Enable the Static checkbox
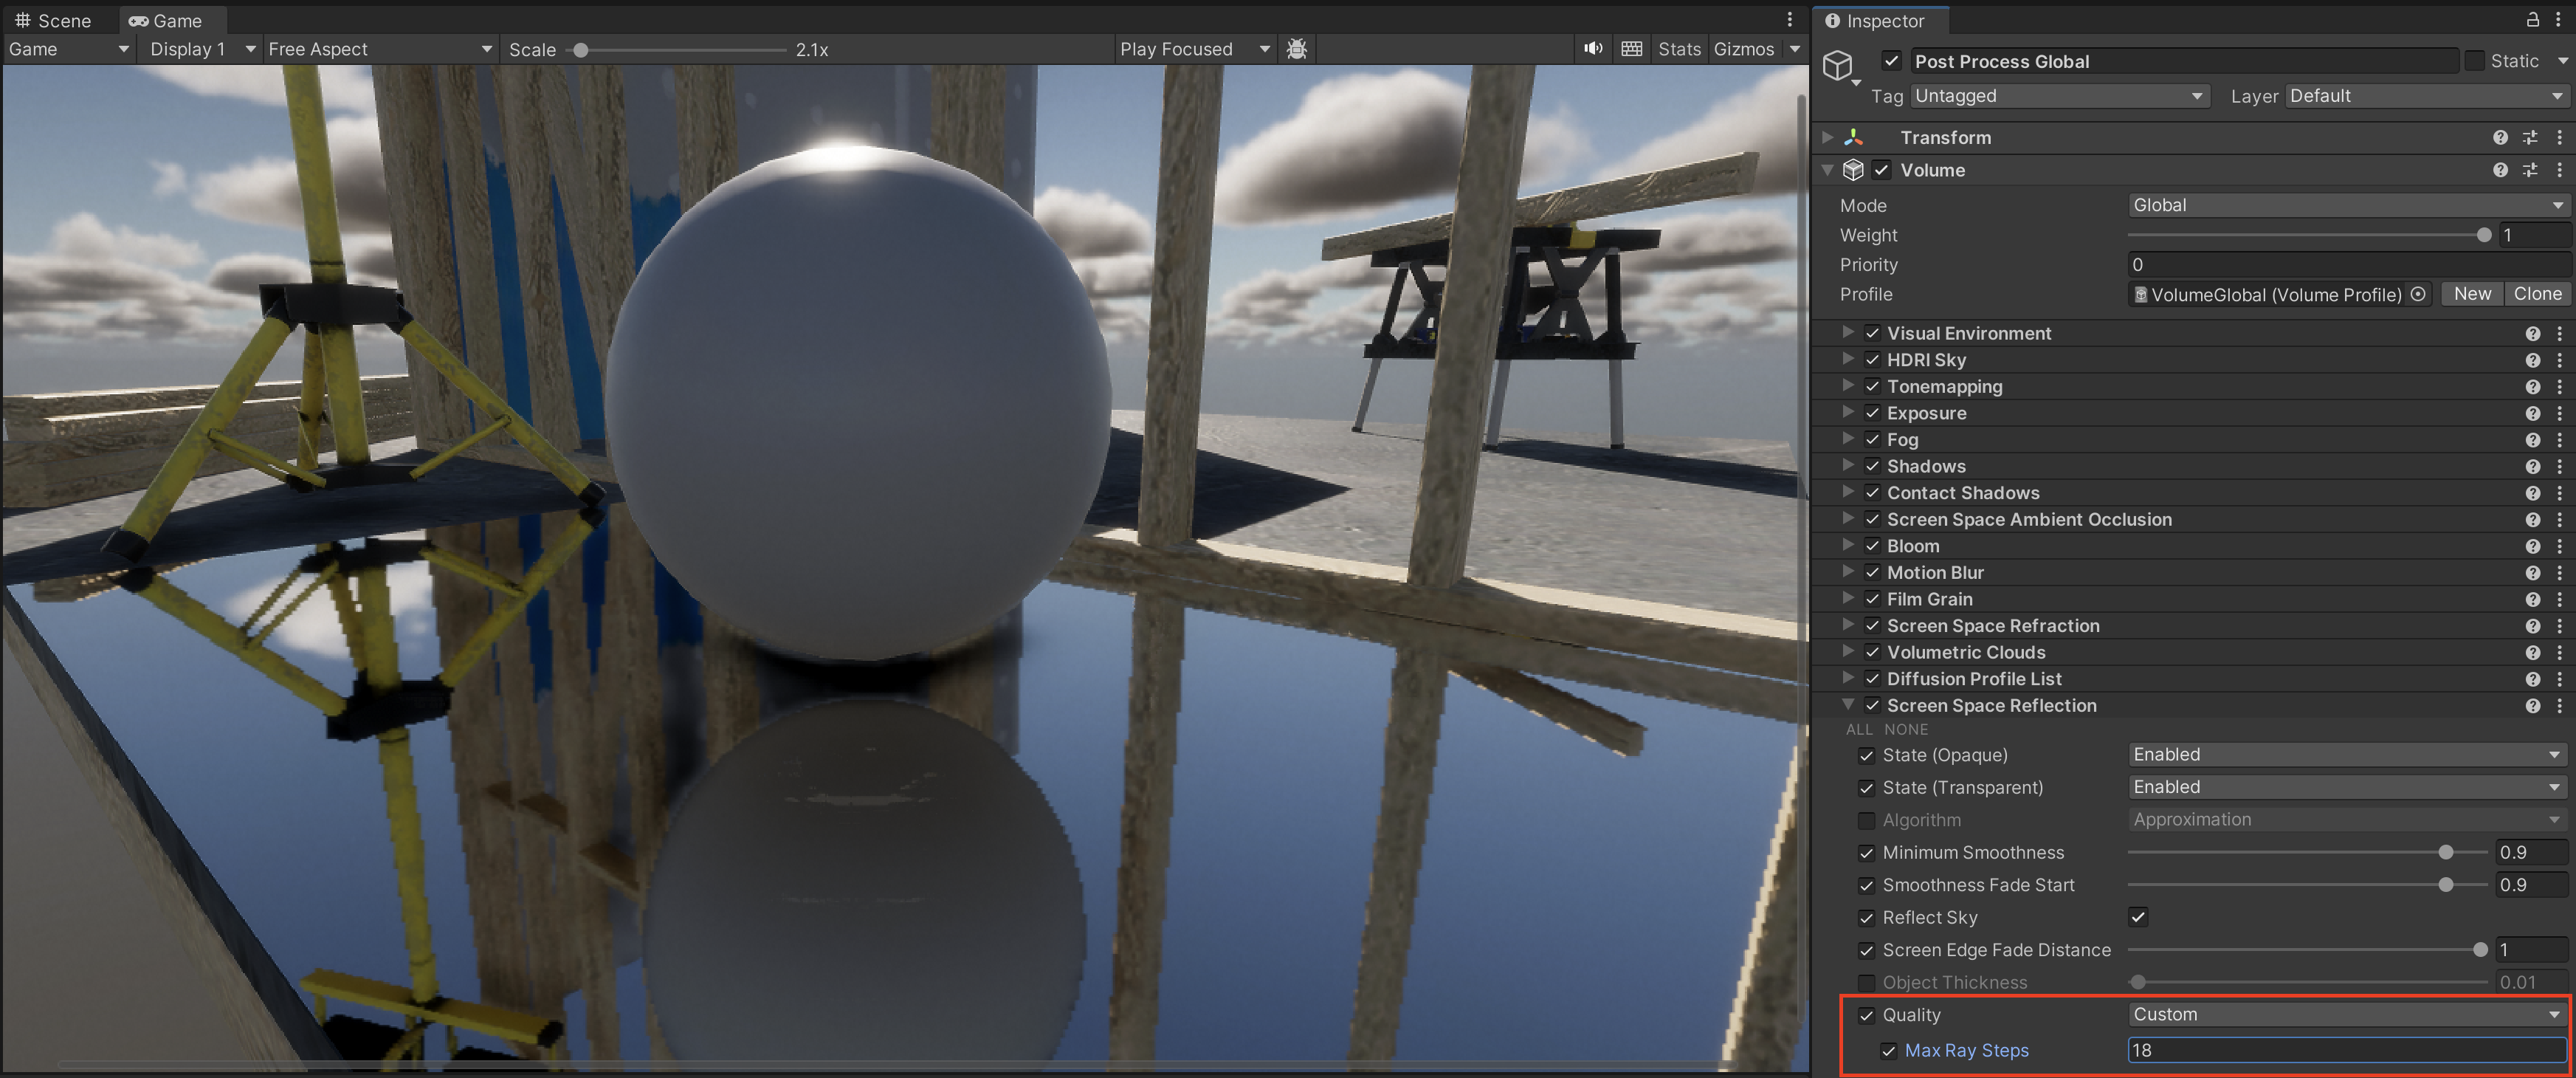 point(2474,61)
